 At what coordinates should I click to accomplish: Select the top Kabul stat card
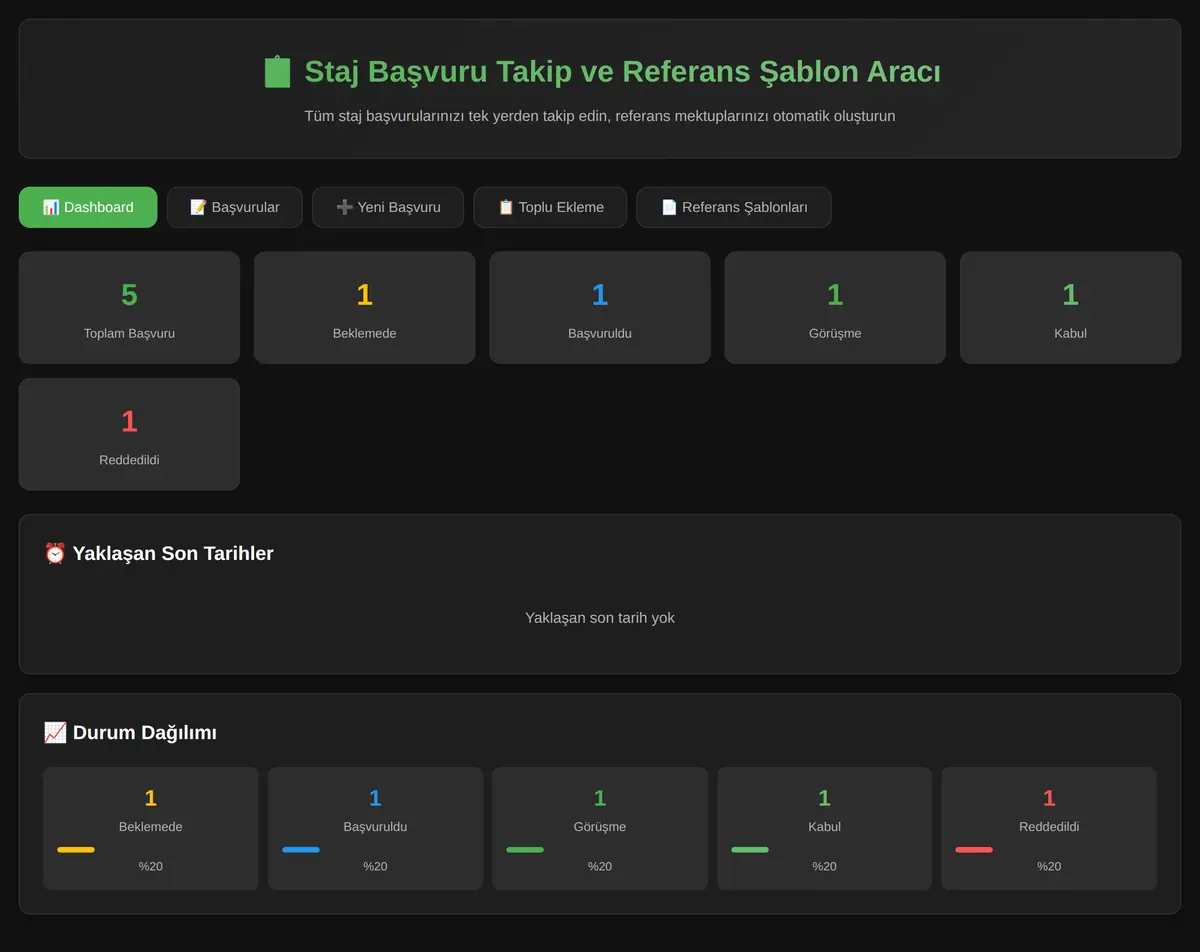click(1070, 307)
